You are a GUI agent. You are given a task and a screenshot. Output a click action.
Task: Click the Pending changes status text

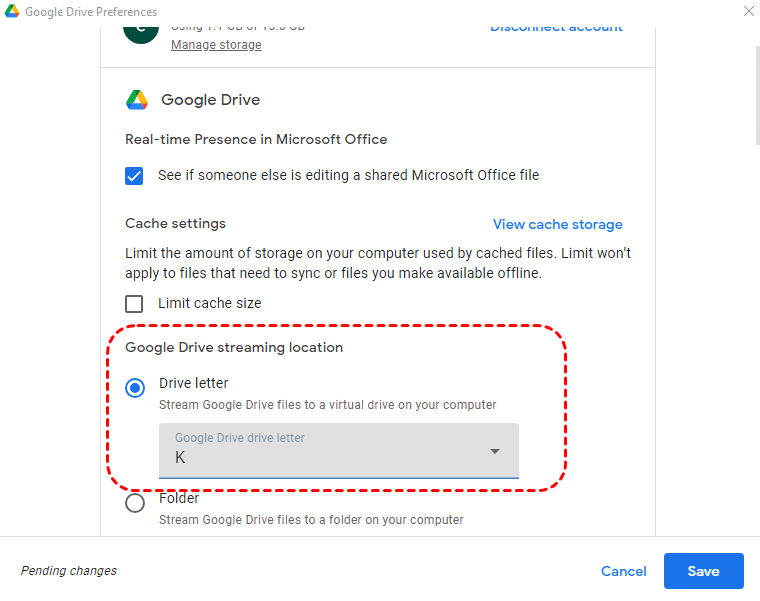(x=69, y=571)
